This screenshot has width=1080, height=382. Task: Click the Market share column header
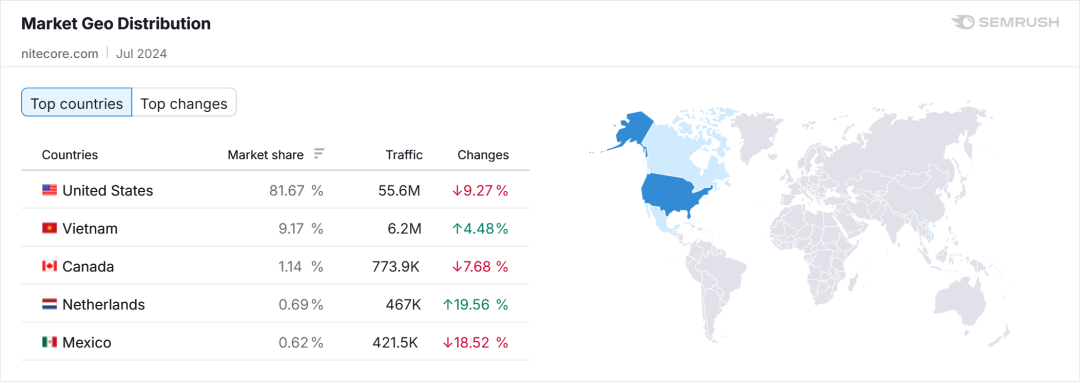265,155
